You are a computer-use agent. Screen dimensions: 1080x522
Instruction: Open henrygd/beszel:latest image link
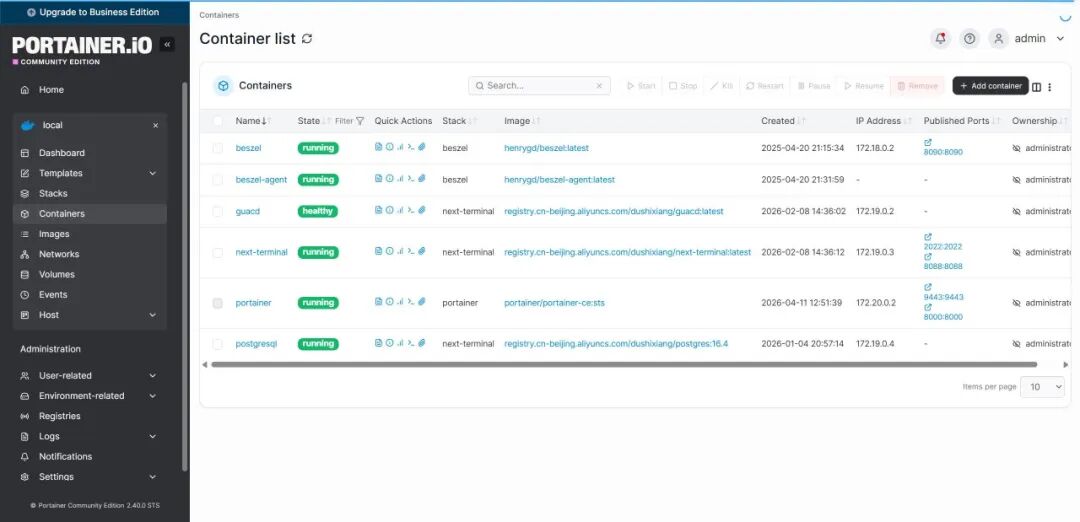click(546, 148)
